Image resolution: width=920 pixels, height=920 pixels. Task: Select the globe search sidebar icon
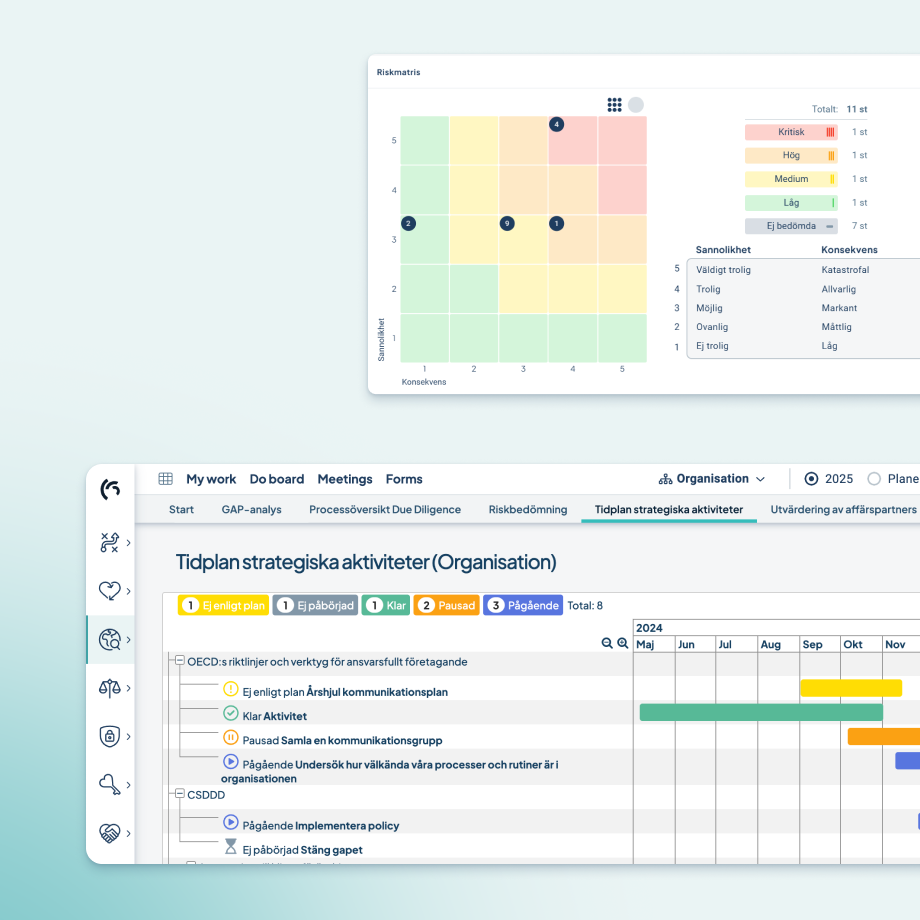[110, 640]
